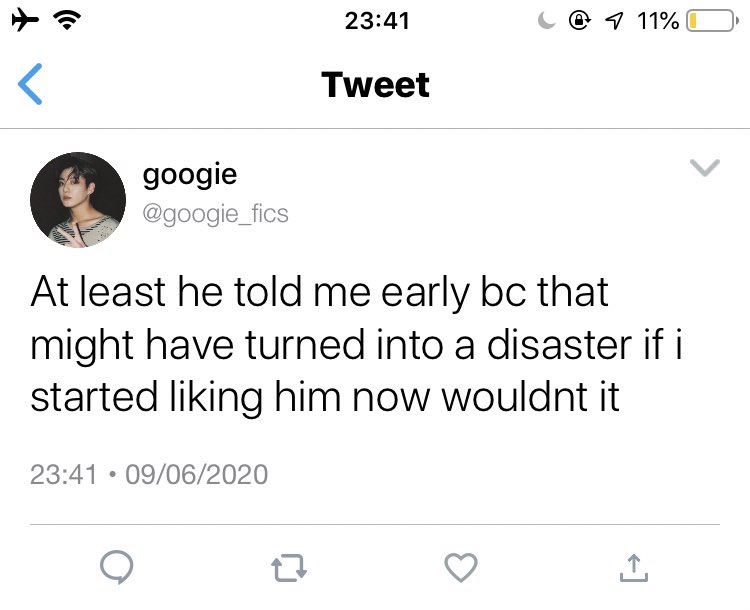Viewport: 750px width, 610px height.
Task: Tap the 23:41 tweet timestamp
Action: pos(64,475)
